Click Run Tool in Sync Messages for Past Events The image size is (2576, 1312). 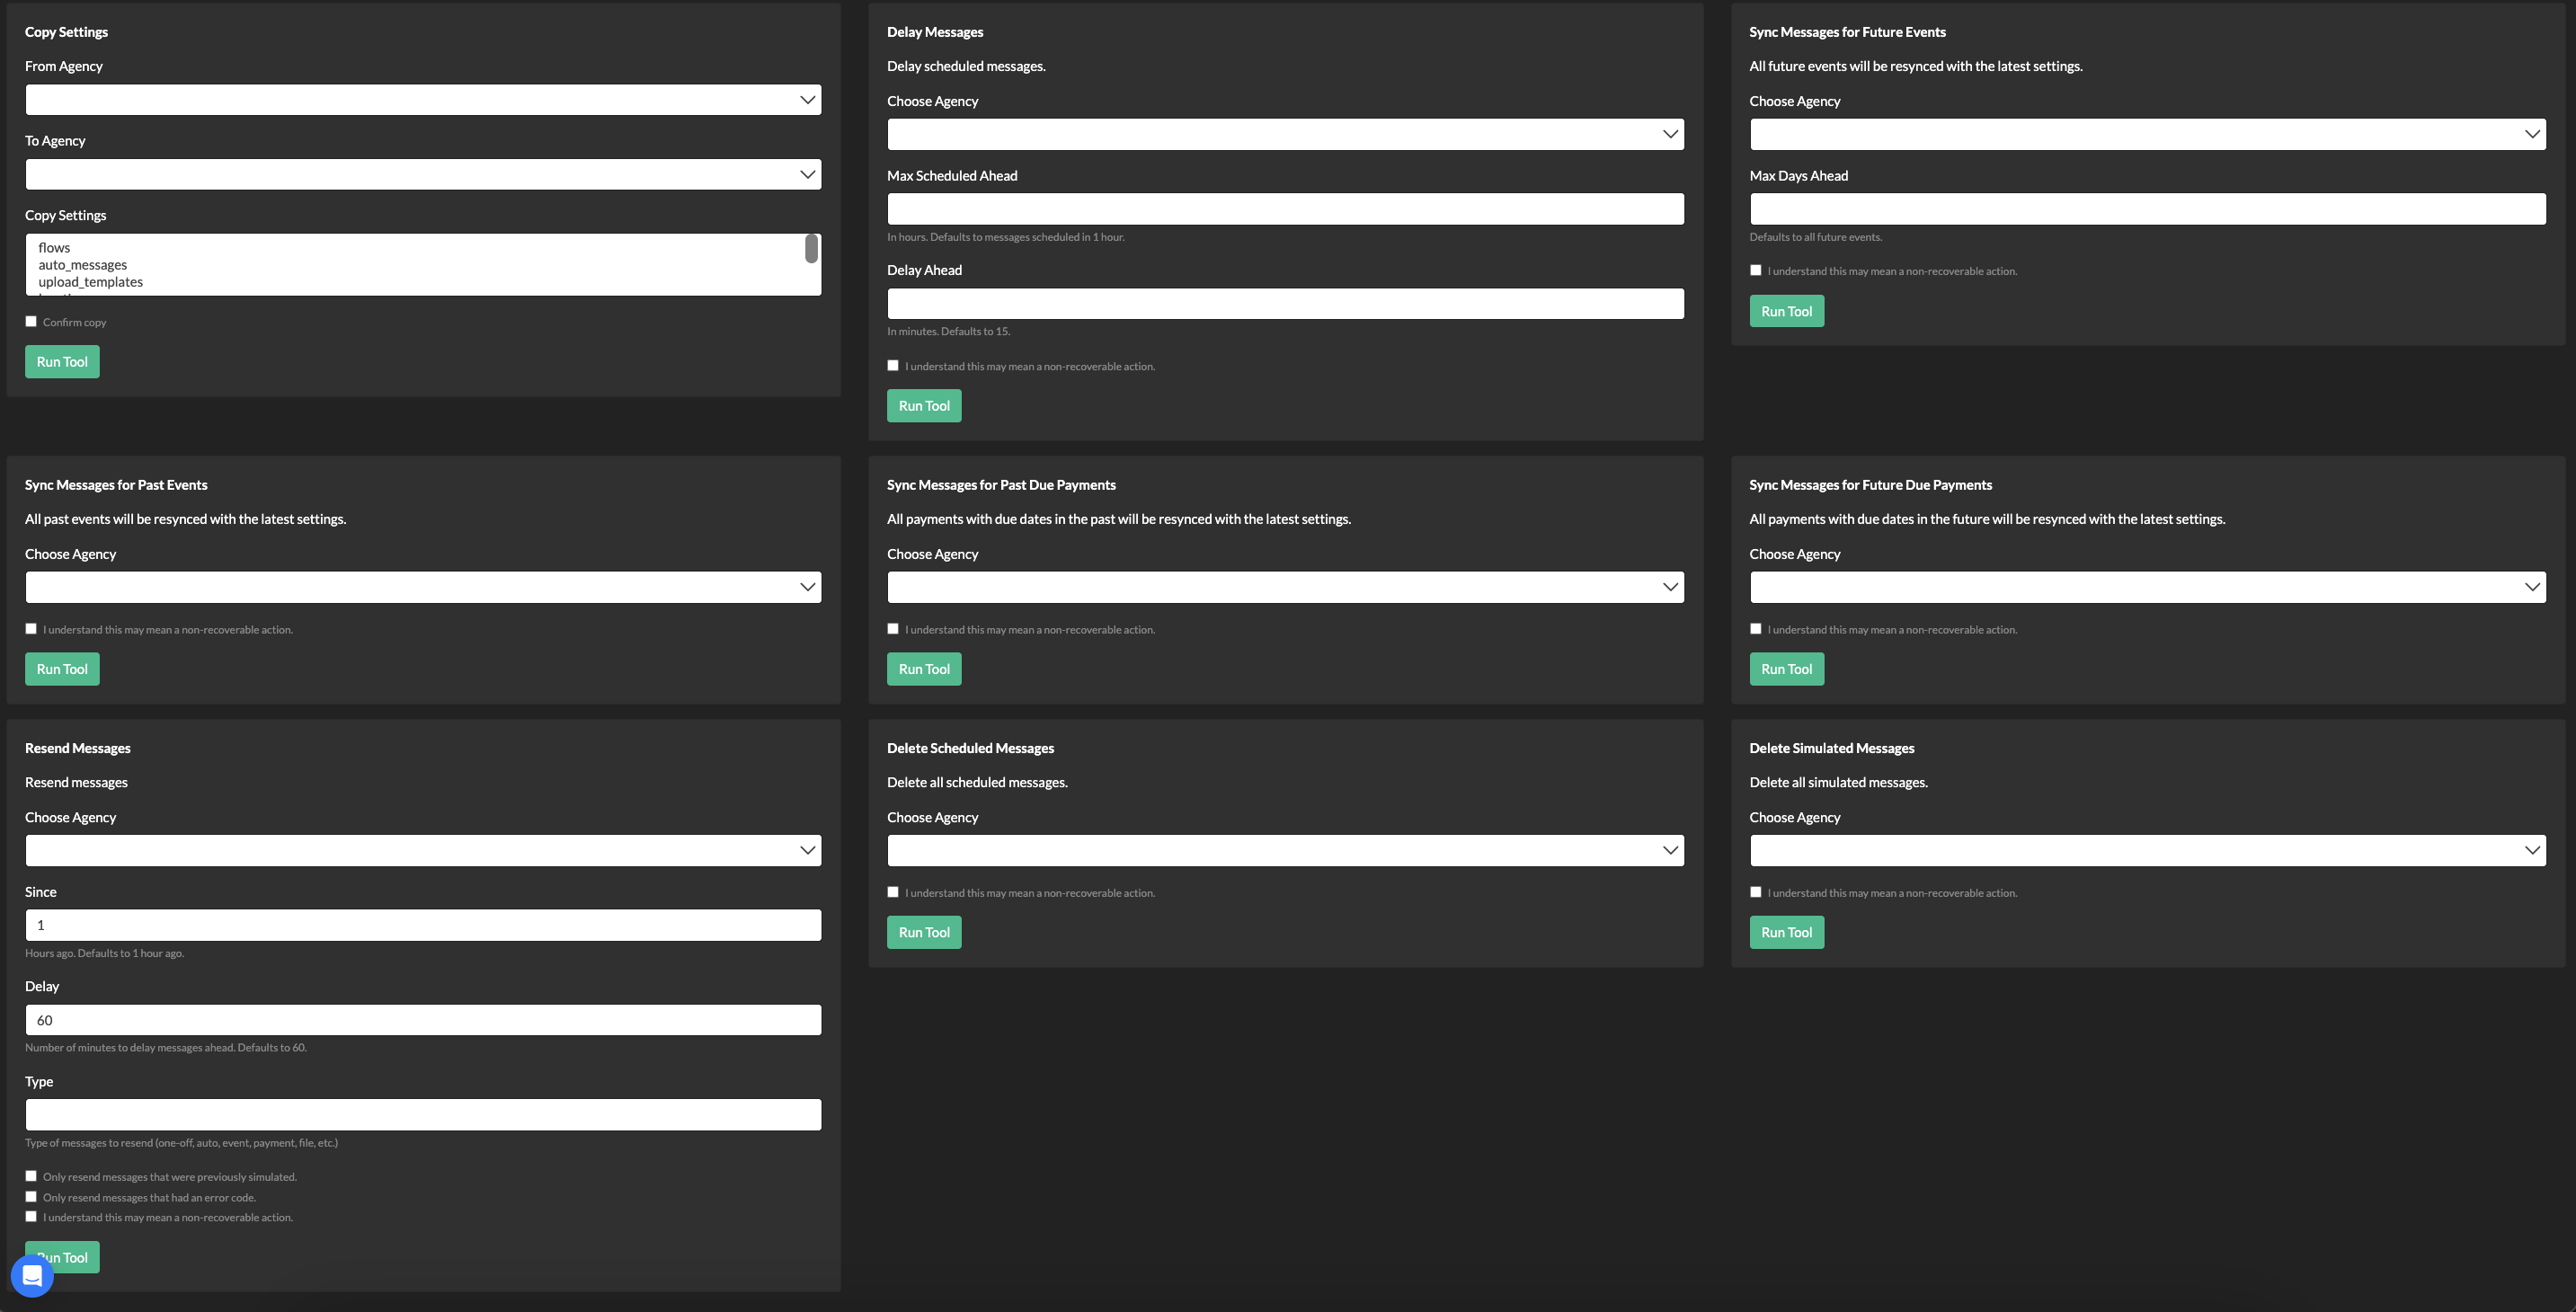[x=61, y=668]
